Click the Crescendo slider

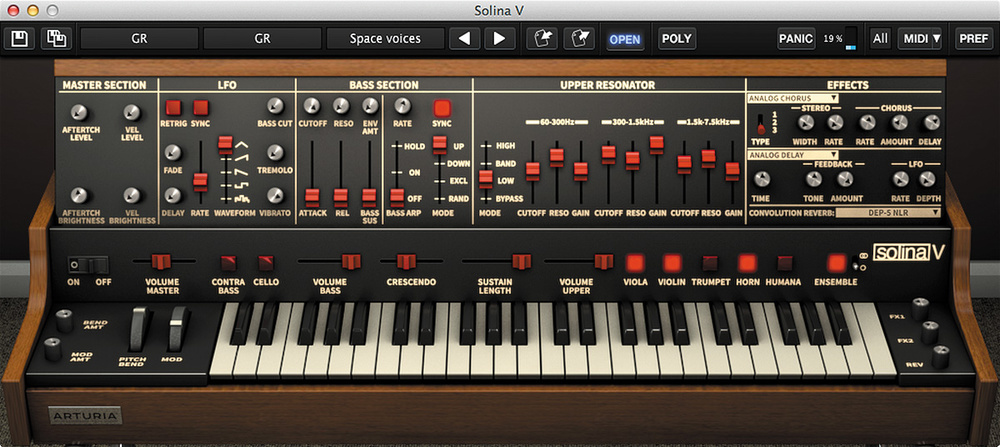(411, 261)
